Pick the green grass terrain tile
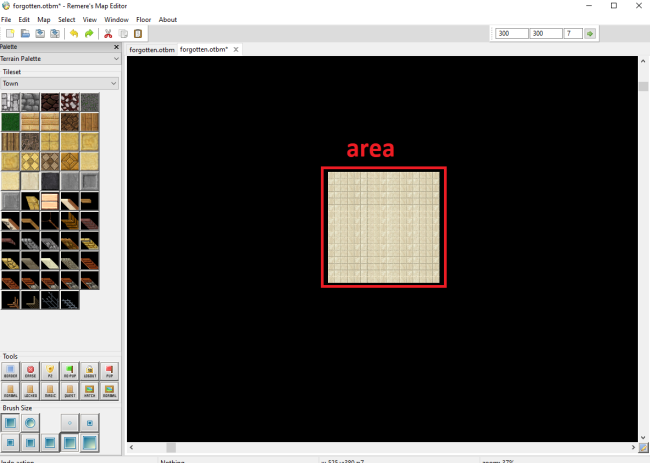This screenshot has height=463, width=650. click(x=10, y=122)
